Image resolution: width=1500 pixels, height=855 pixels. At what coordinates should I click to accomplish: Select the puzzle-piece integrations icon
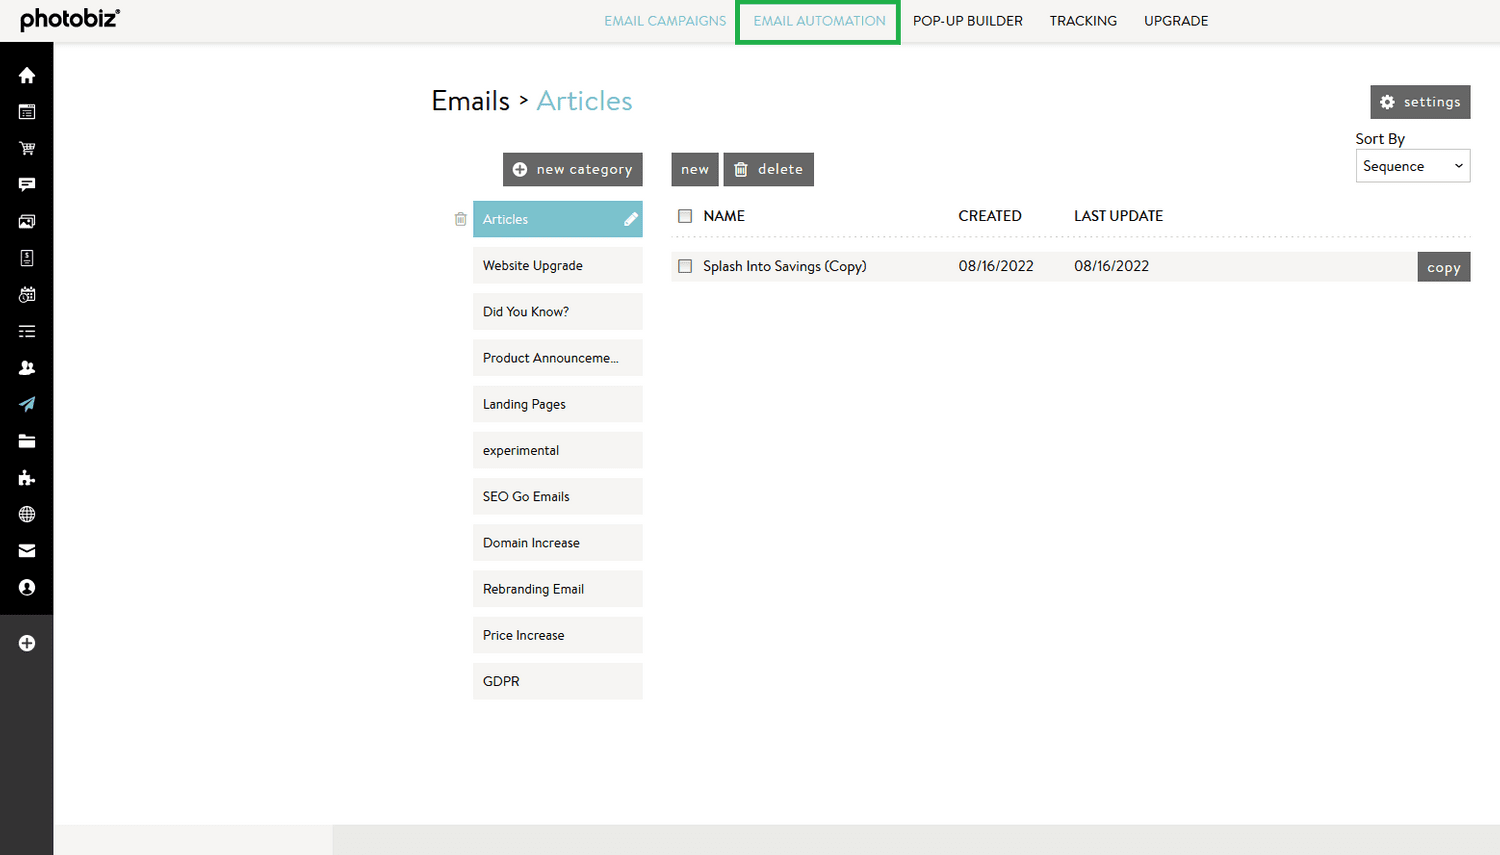27,478
